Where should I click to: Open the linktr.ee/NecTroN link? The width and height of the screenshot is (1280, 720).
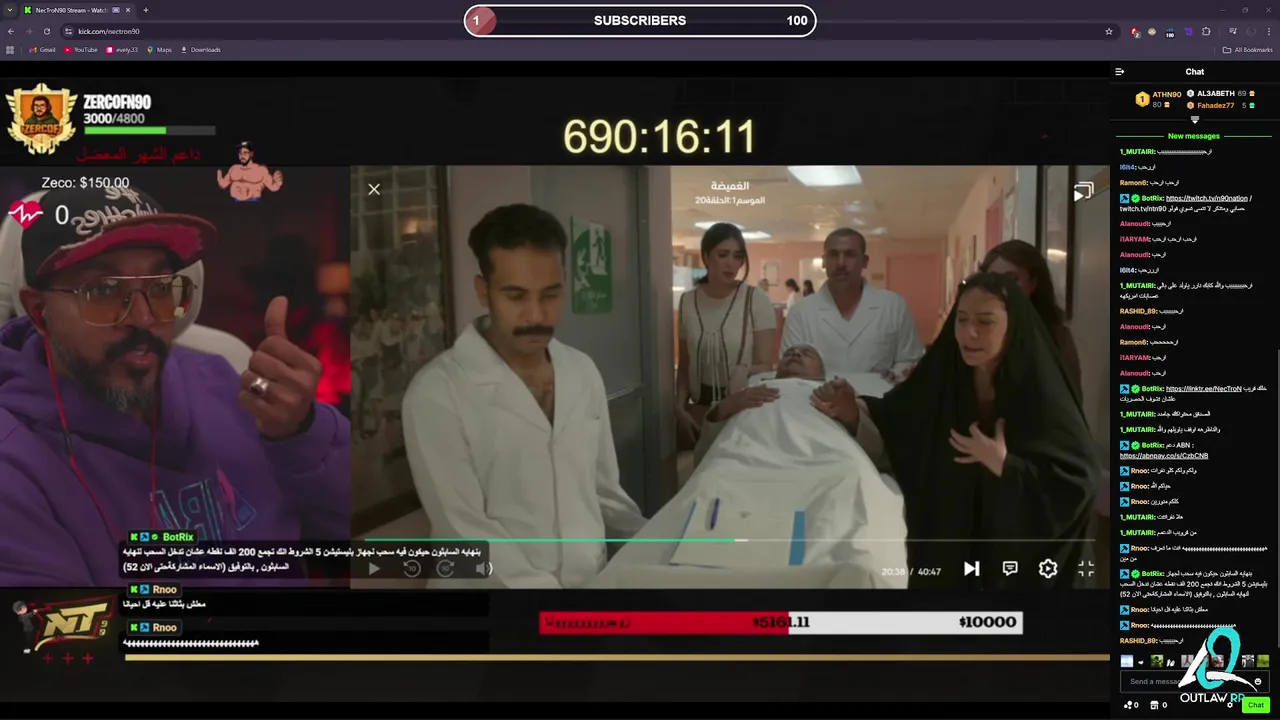tap(1203, 388)
